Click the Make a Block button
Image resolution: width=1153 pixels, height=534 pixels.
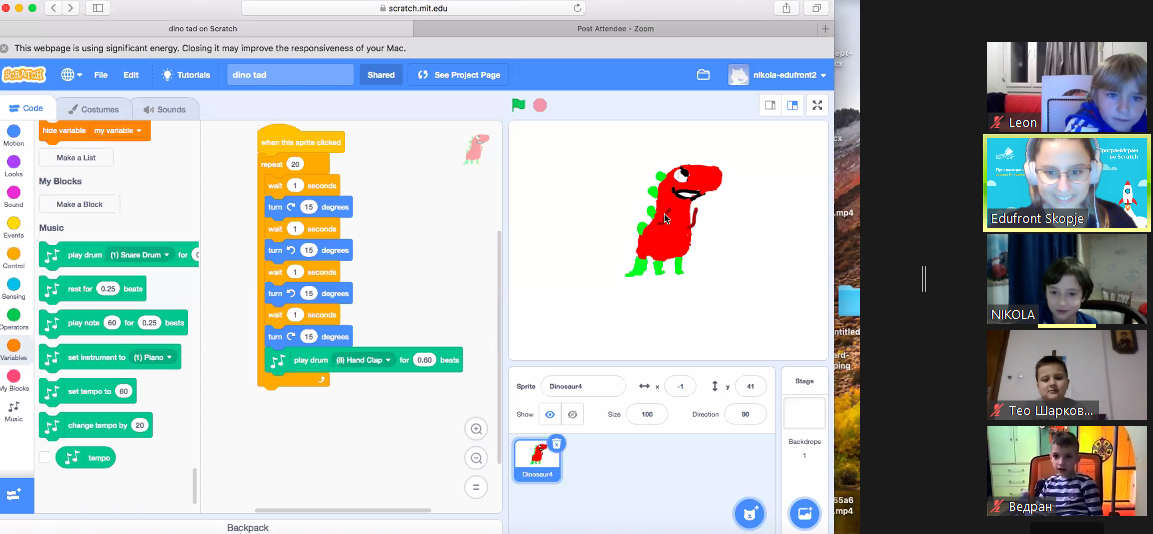click(x=79, y=204)
